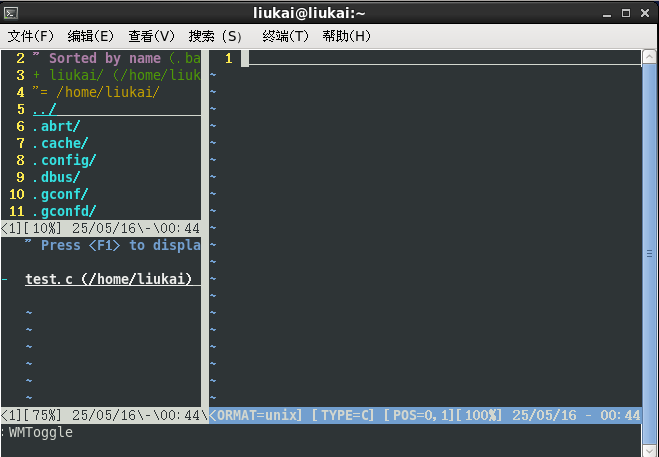Click the TYPE=C status text
This screenshot has height=457, width=659.
tap(343, 415)
